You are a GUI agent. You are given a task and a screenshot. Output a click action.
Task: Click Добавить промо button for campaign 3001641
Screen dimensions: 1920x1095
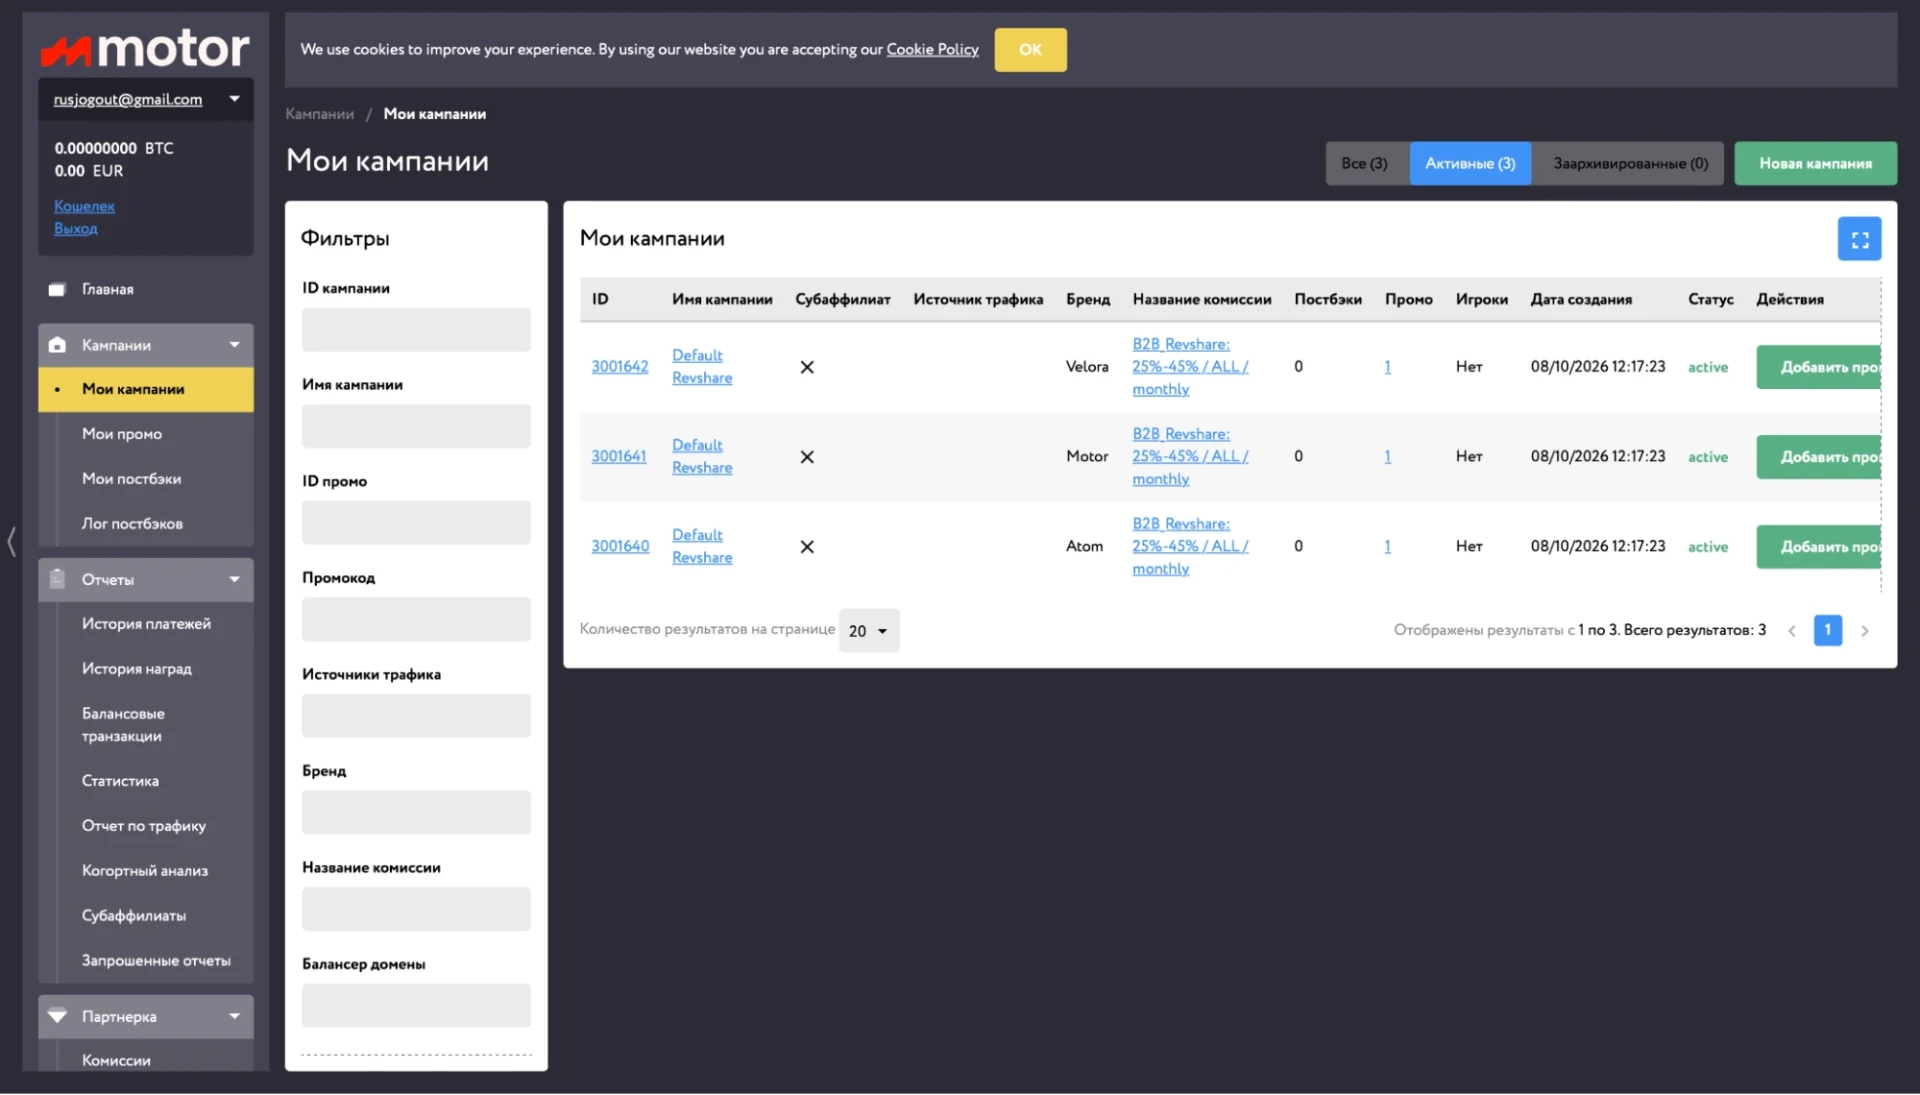pyautogui.click(x=1819, y=457)
